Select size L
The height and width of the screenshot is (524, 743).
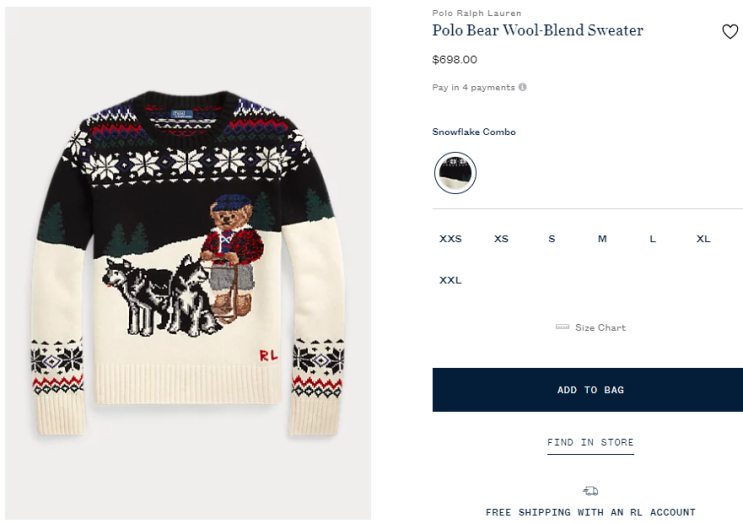[x=652, y=239]
